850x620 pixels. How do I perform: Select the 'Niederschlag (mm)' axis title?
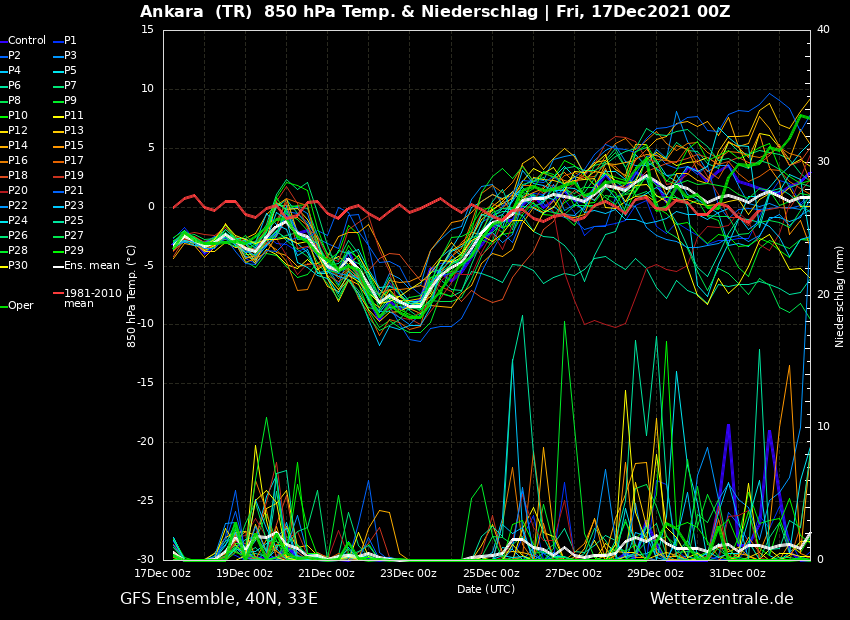tap(839, 298)
